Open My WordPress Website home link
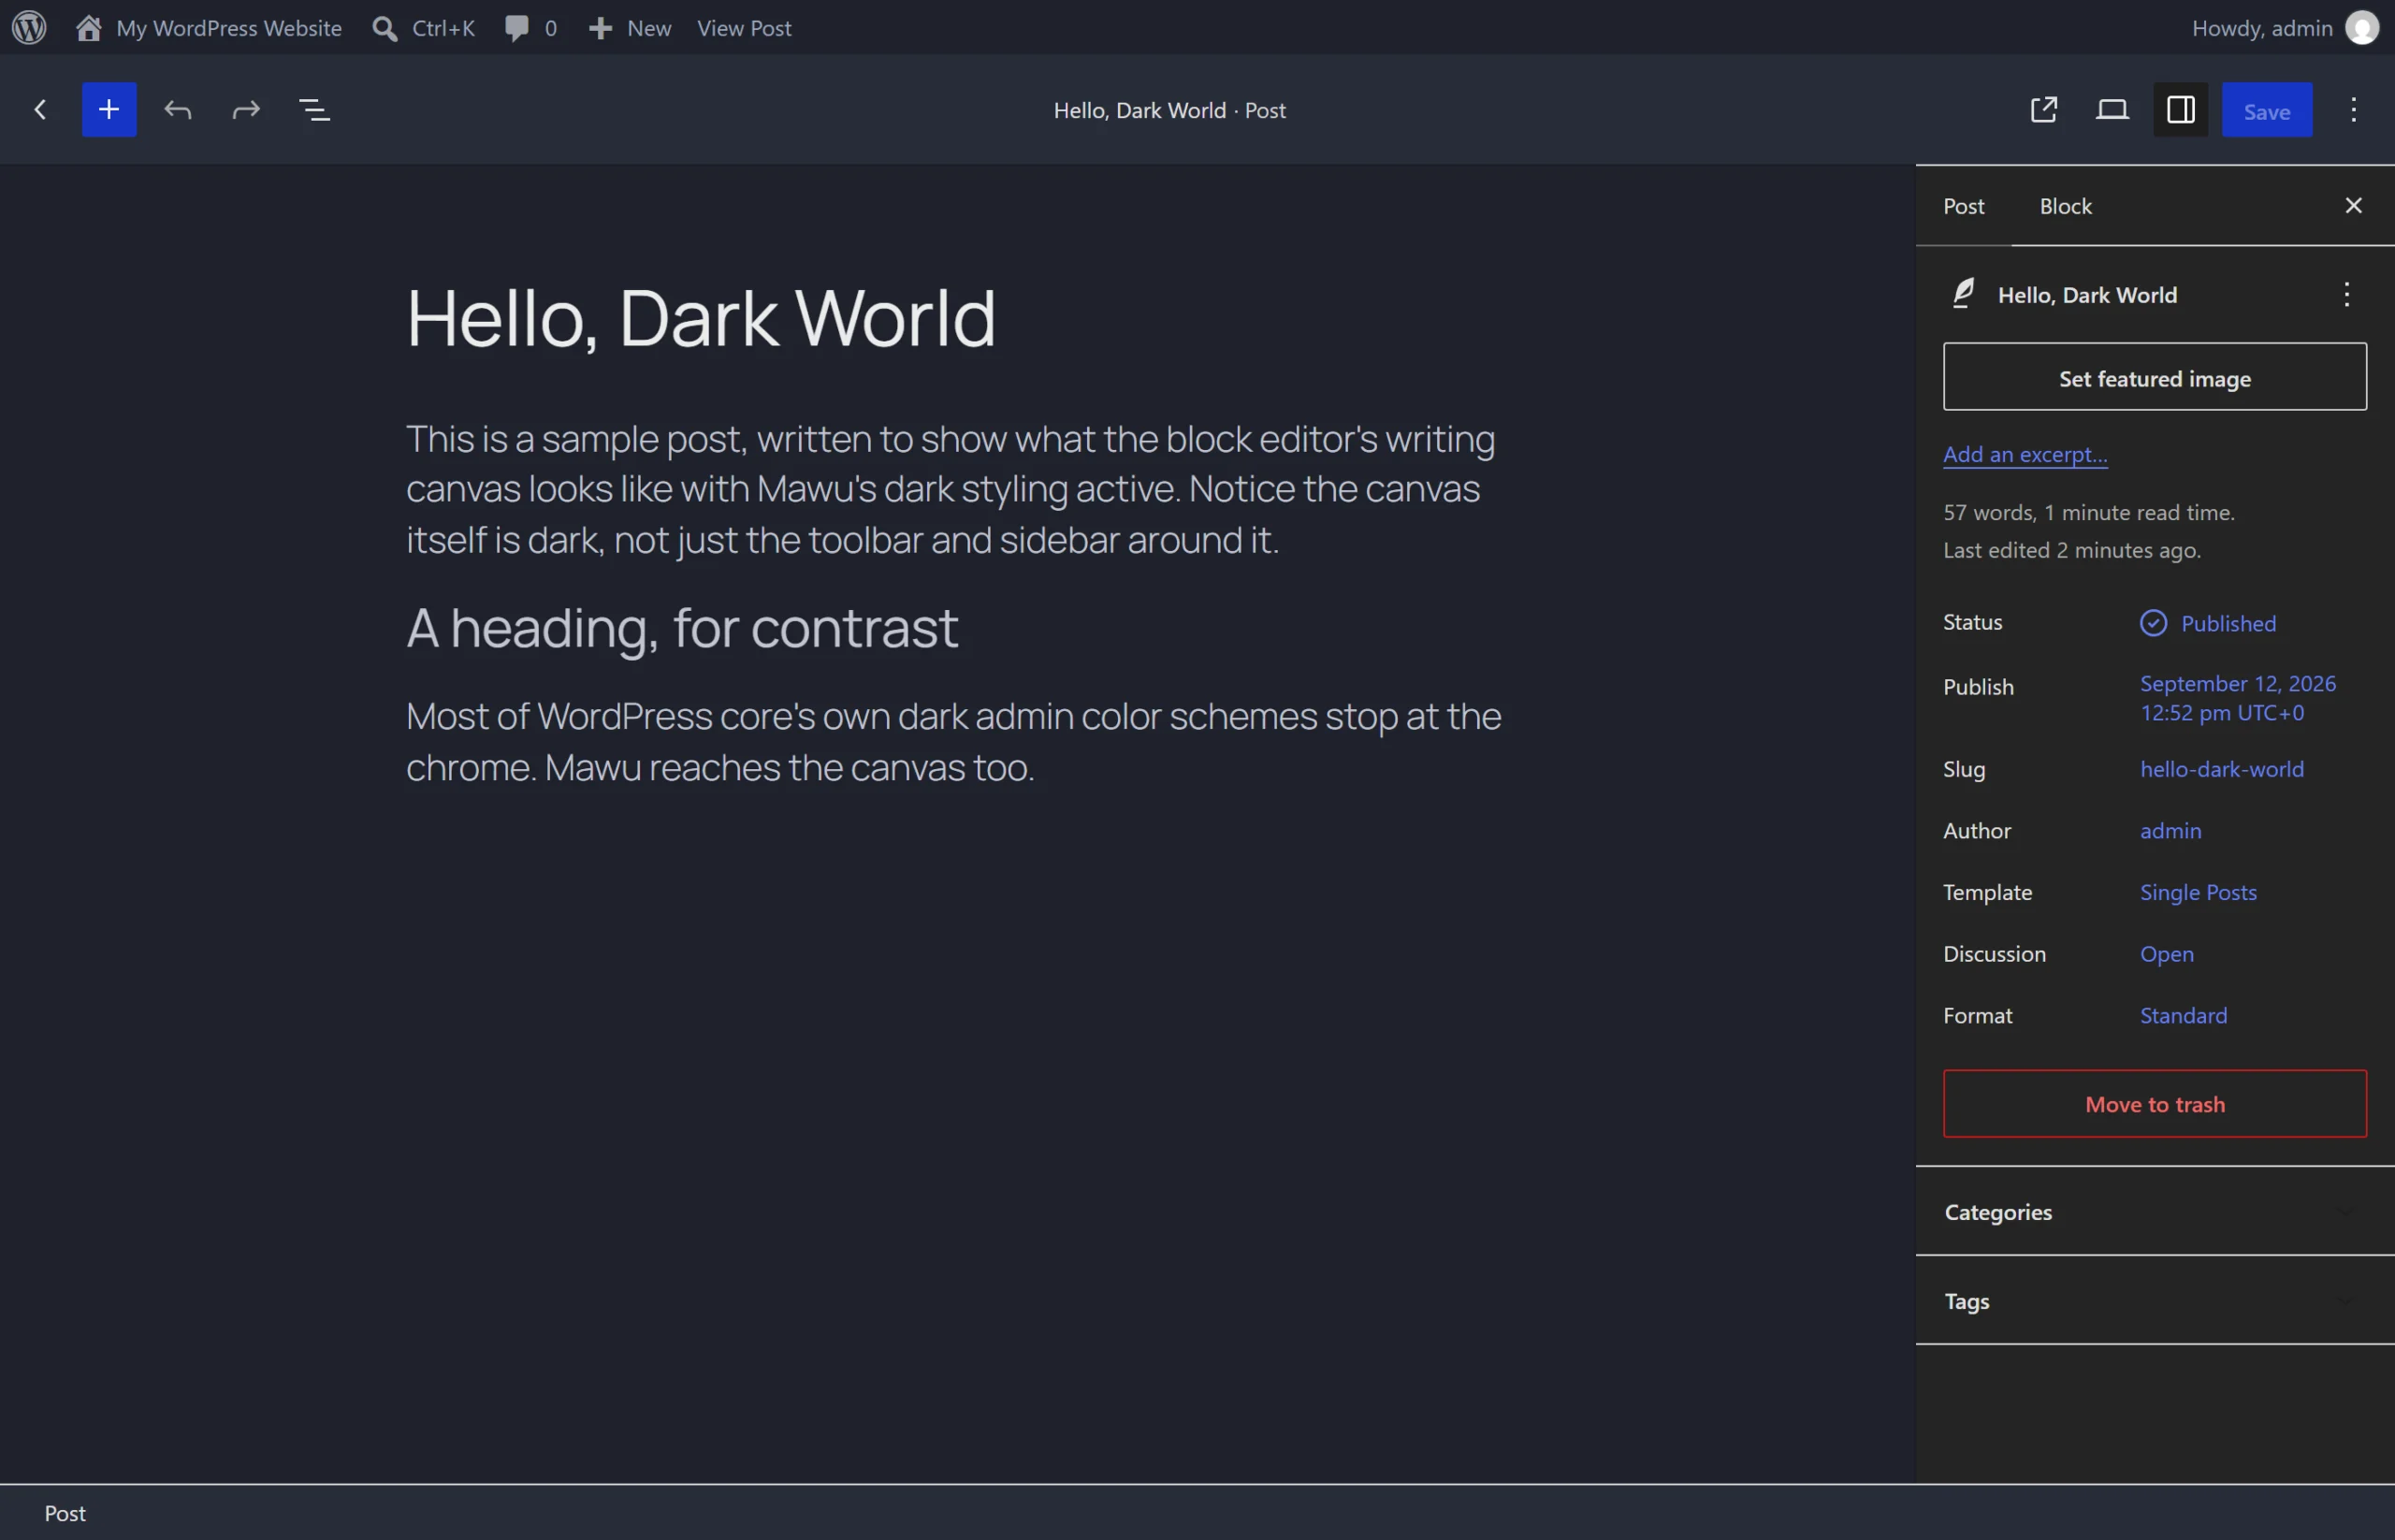This screenshot has width=2395, height=1540. click(208, 27)
